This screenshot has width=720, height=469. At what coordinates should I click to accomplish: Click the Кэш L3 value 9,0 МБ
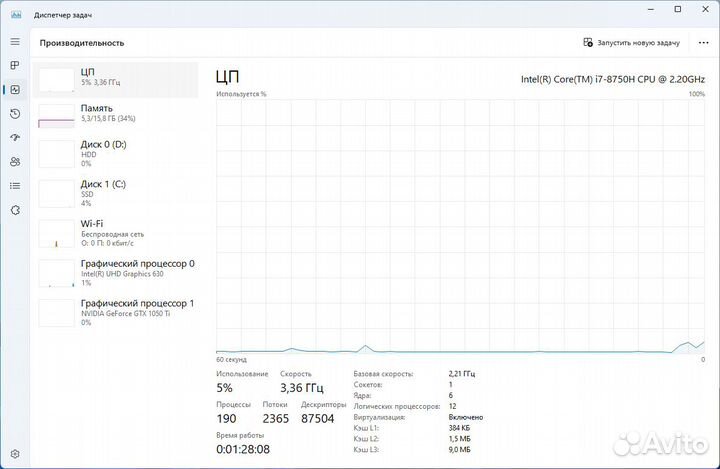(x=459, y=450)
